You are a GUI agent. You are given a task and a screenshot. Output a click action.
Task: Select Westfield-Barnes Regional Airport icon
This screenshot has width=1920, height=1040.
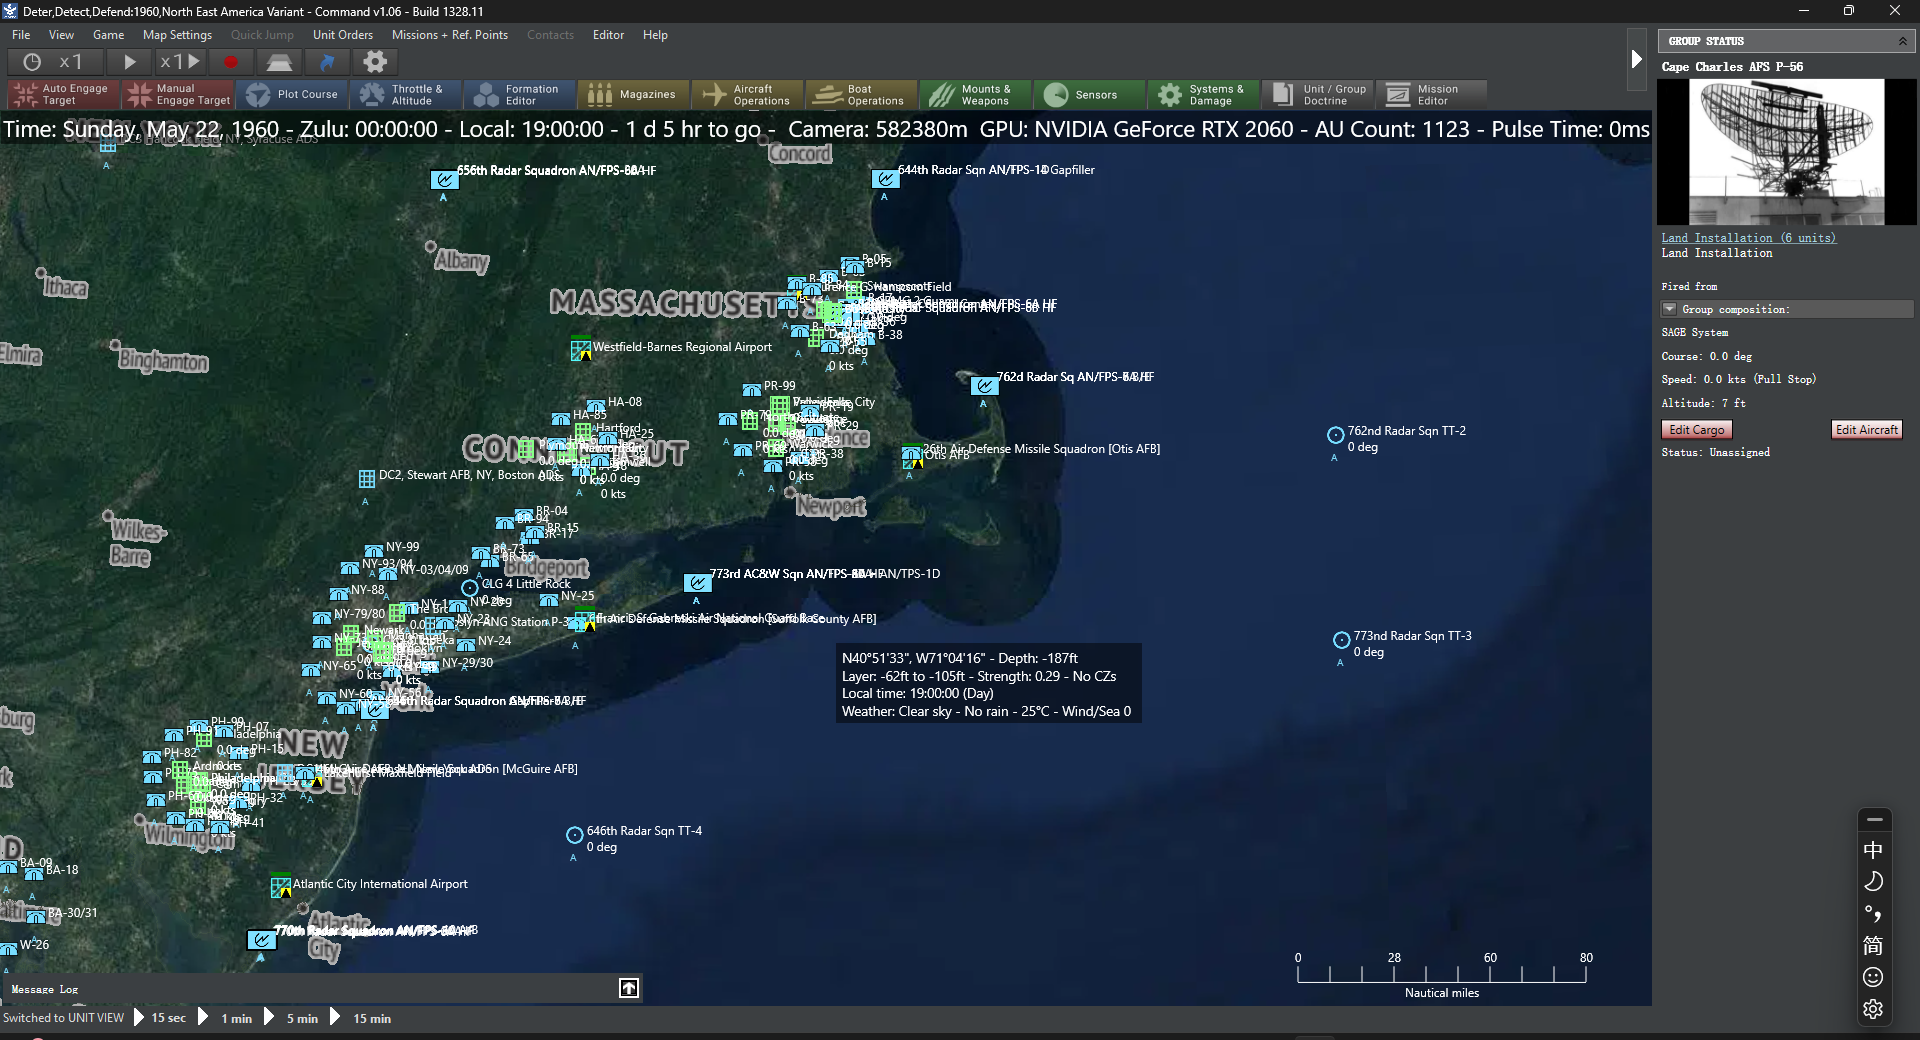[x=581, y=350]
